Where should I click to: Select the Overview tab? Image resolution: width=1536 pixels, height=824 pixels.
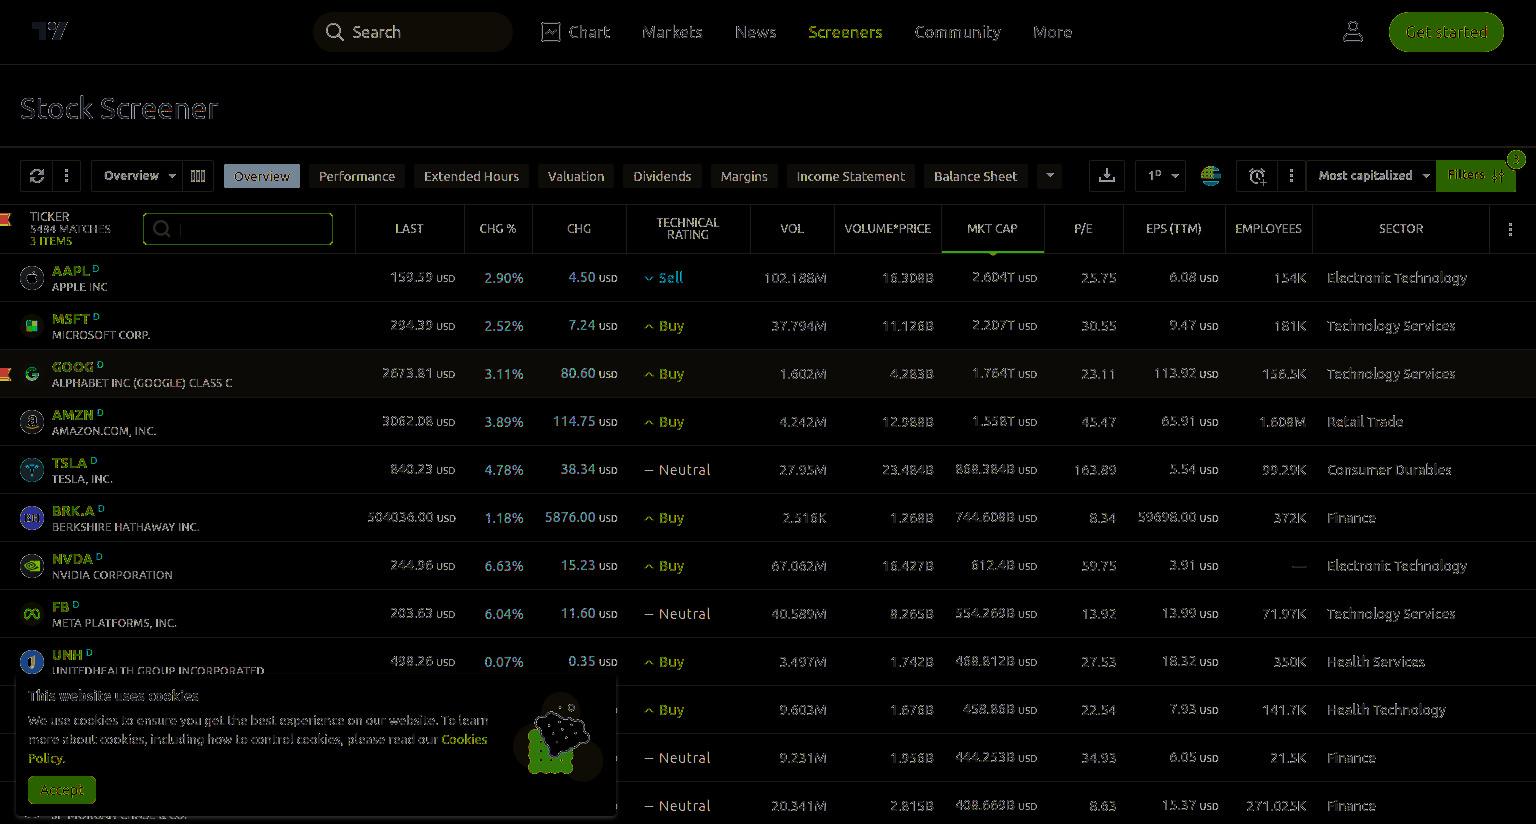262,176
